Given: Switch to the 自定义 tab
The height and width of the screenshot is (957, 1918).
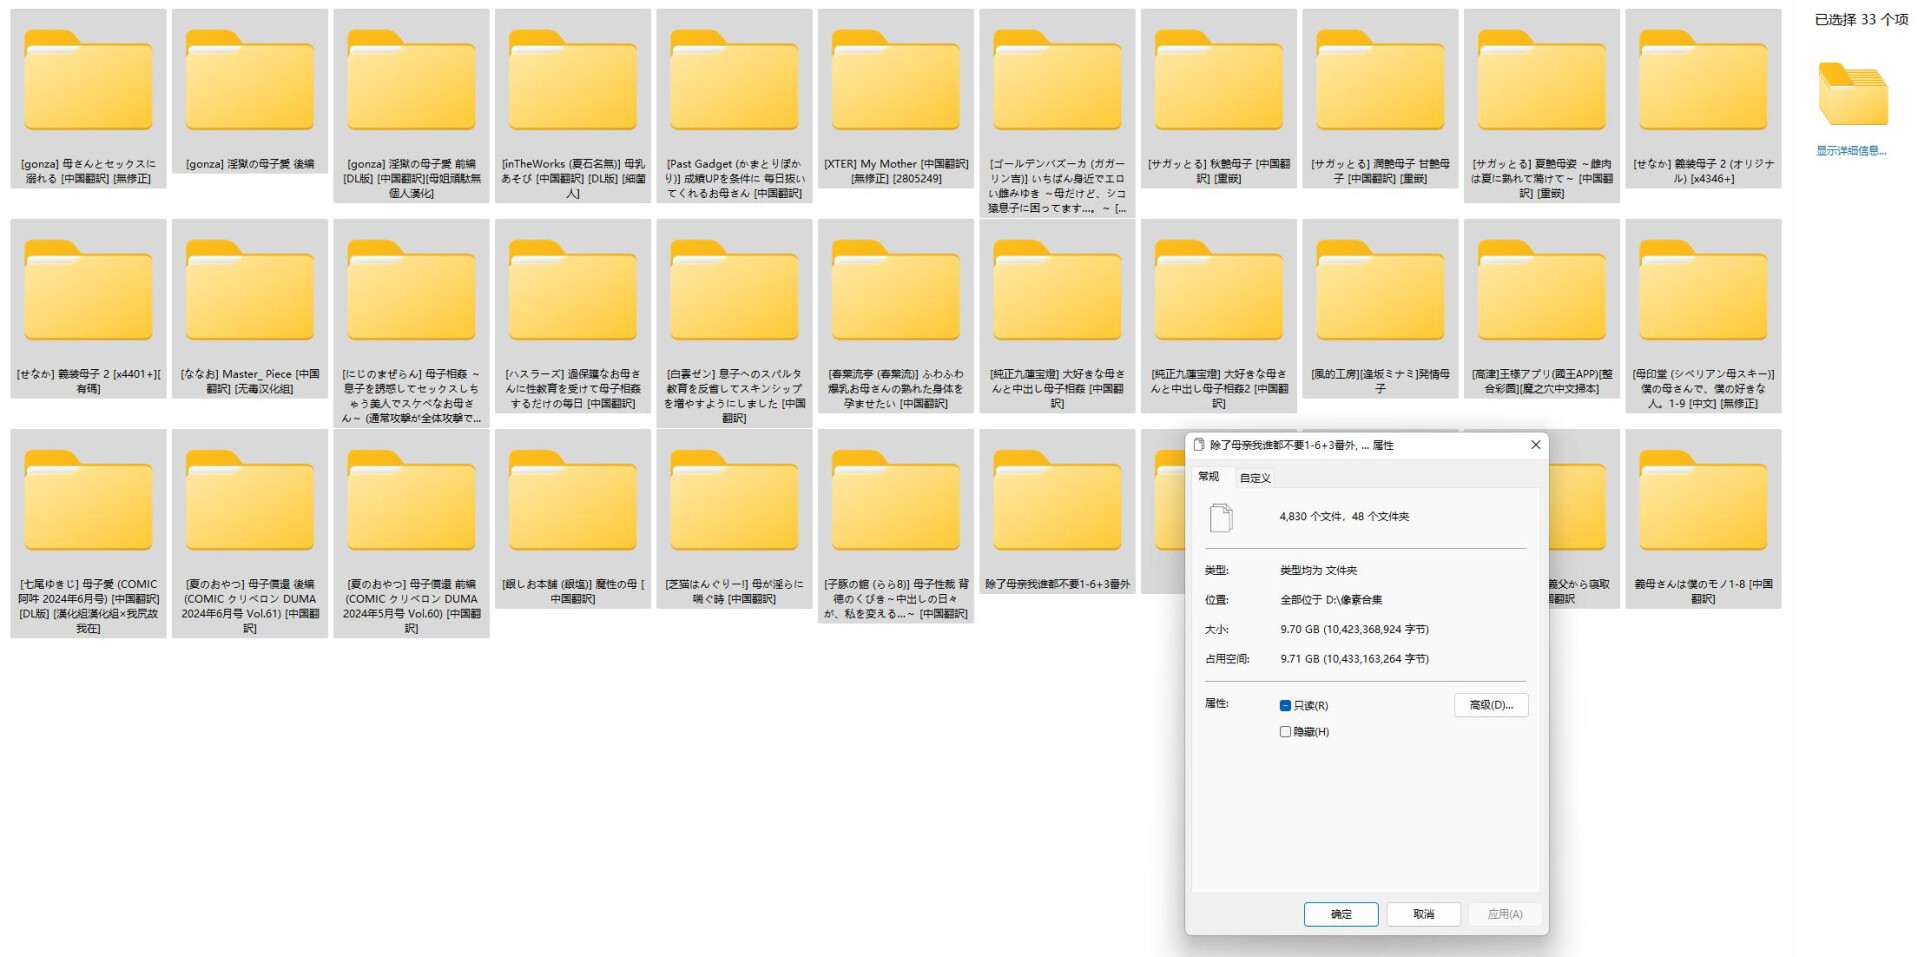Looking at the screenshot, I should click(1255, 478).
